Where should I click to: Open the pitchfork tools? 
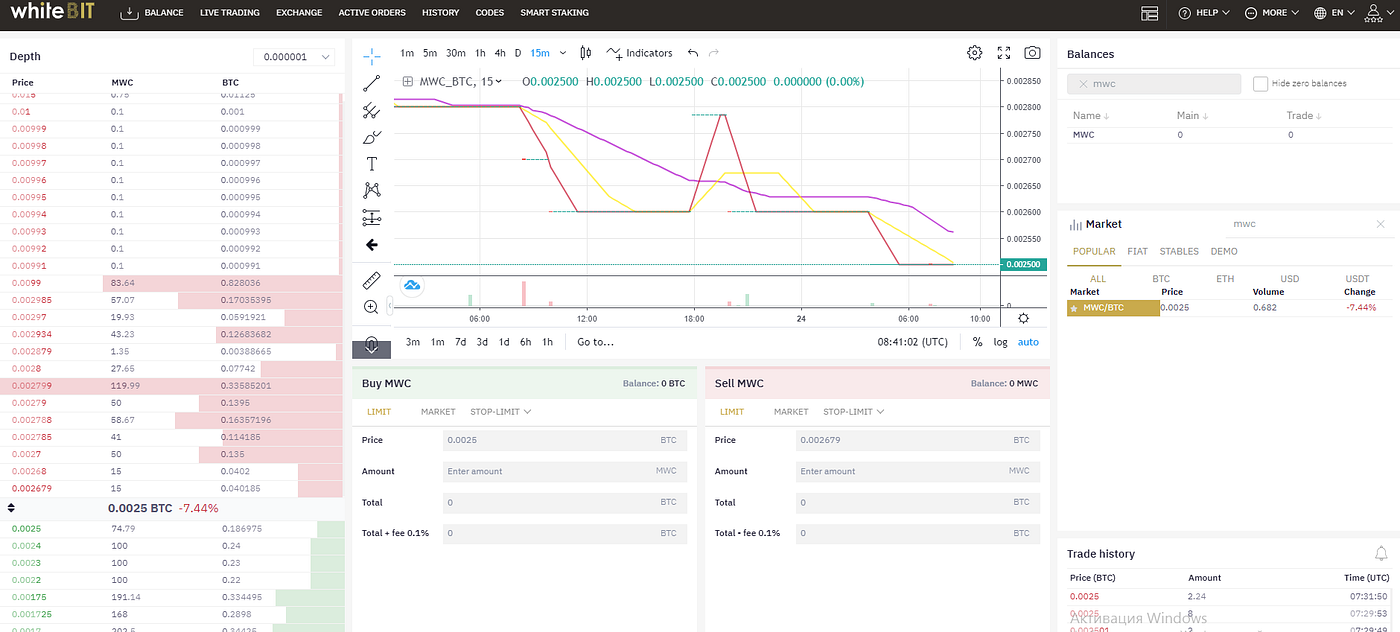pyautogui.click(x=371, y=110)
